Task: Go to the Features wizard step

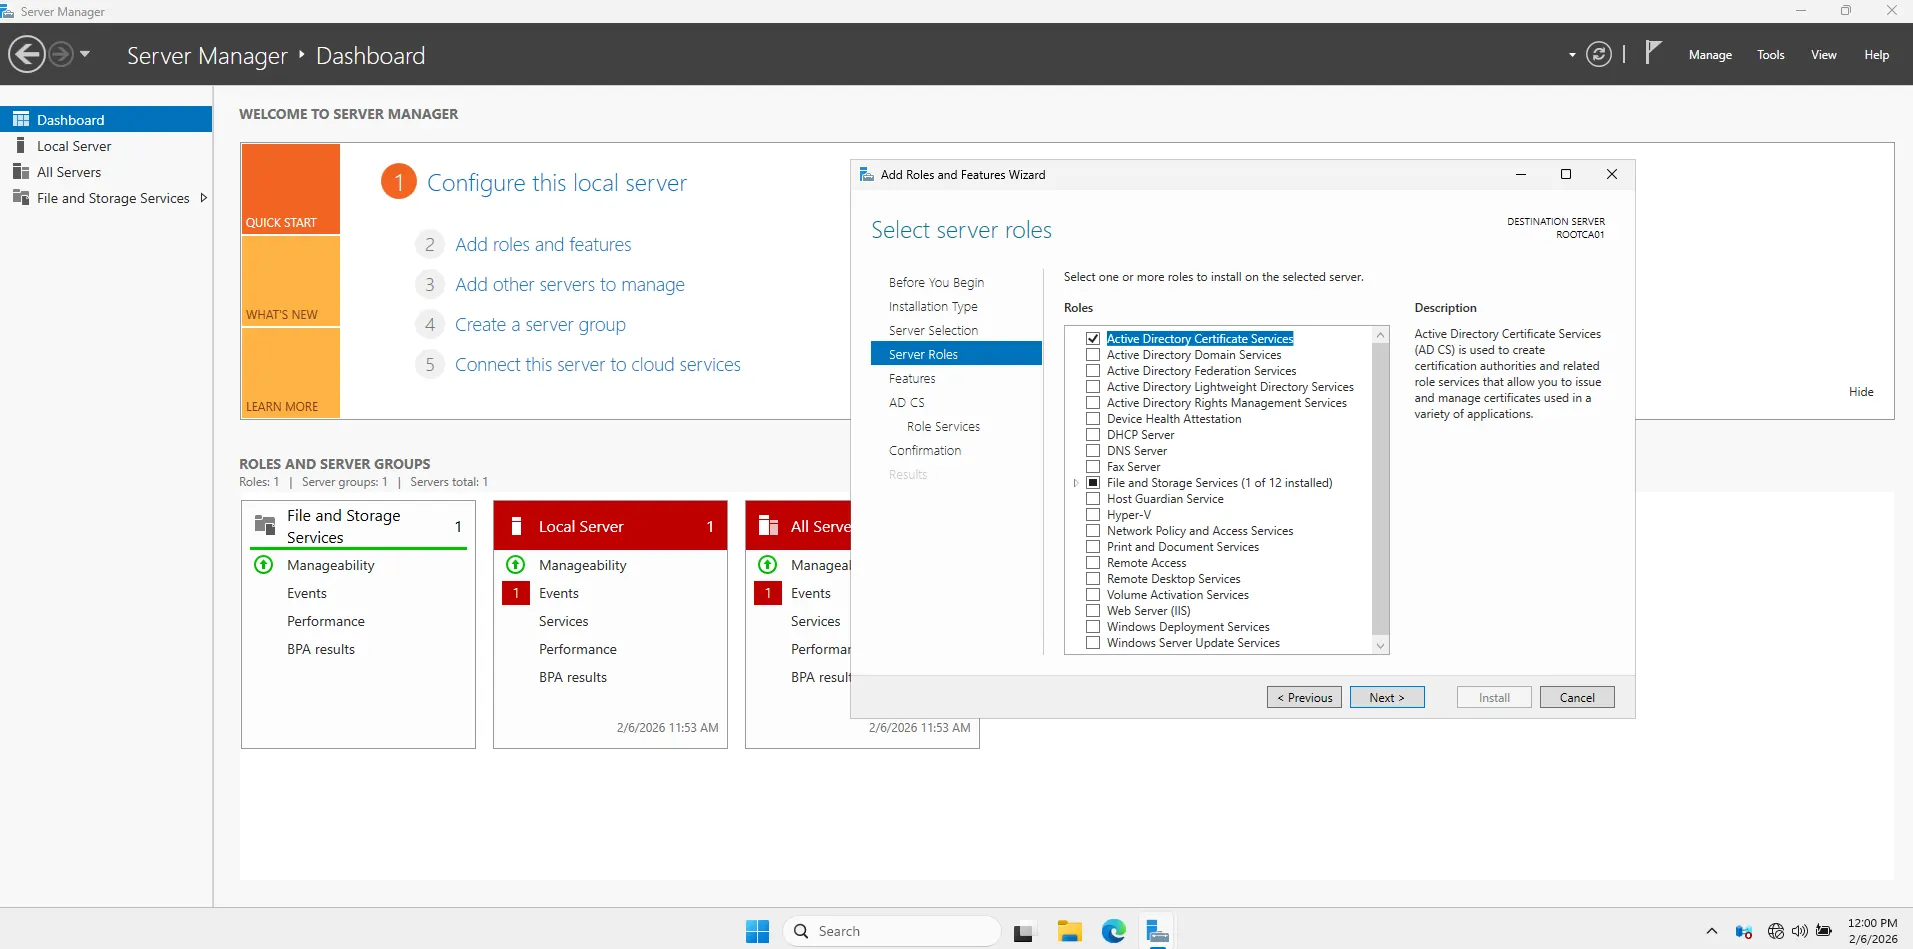Action: [912, 379]
